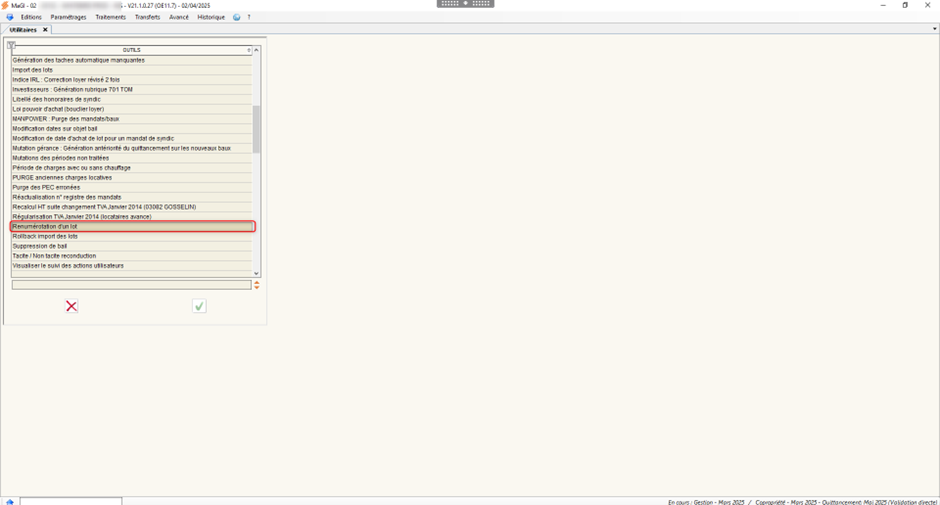This screenshot has width=940, height=505.
Task: Click the OUTILS column header sort arrows
Action: [x=249, y=50]
